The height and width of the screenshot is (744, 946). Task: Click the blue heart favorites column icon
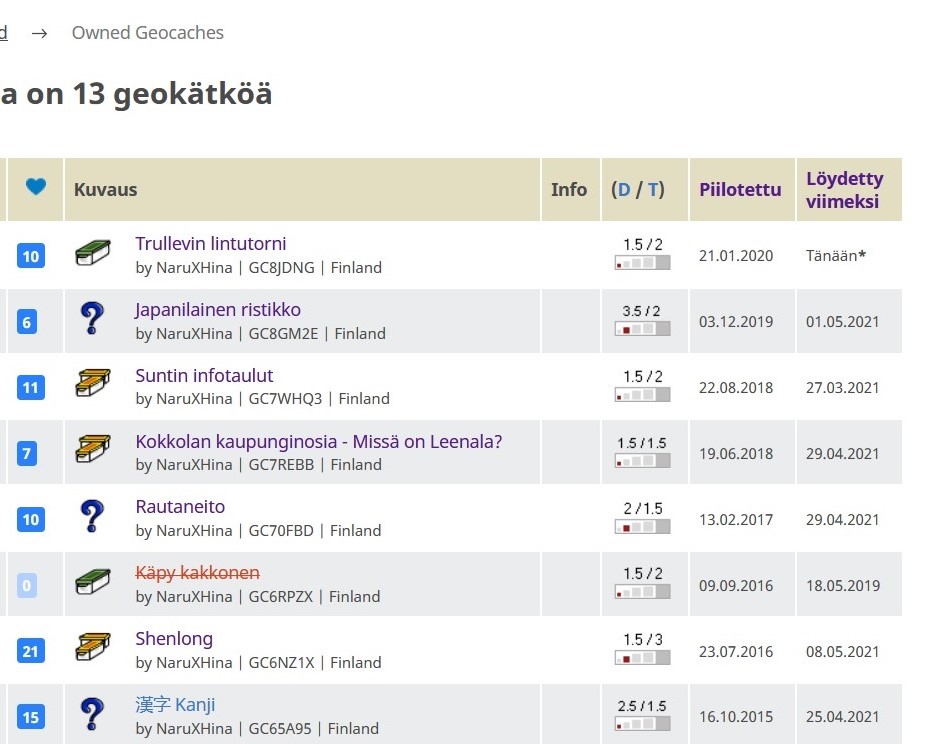tap(36, 187)
